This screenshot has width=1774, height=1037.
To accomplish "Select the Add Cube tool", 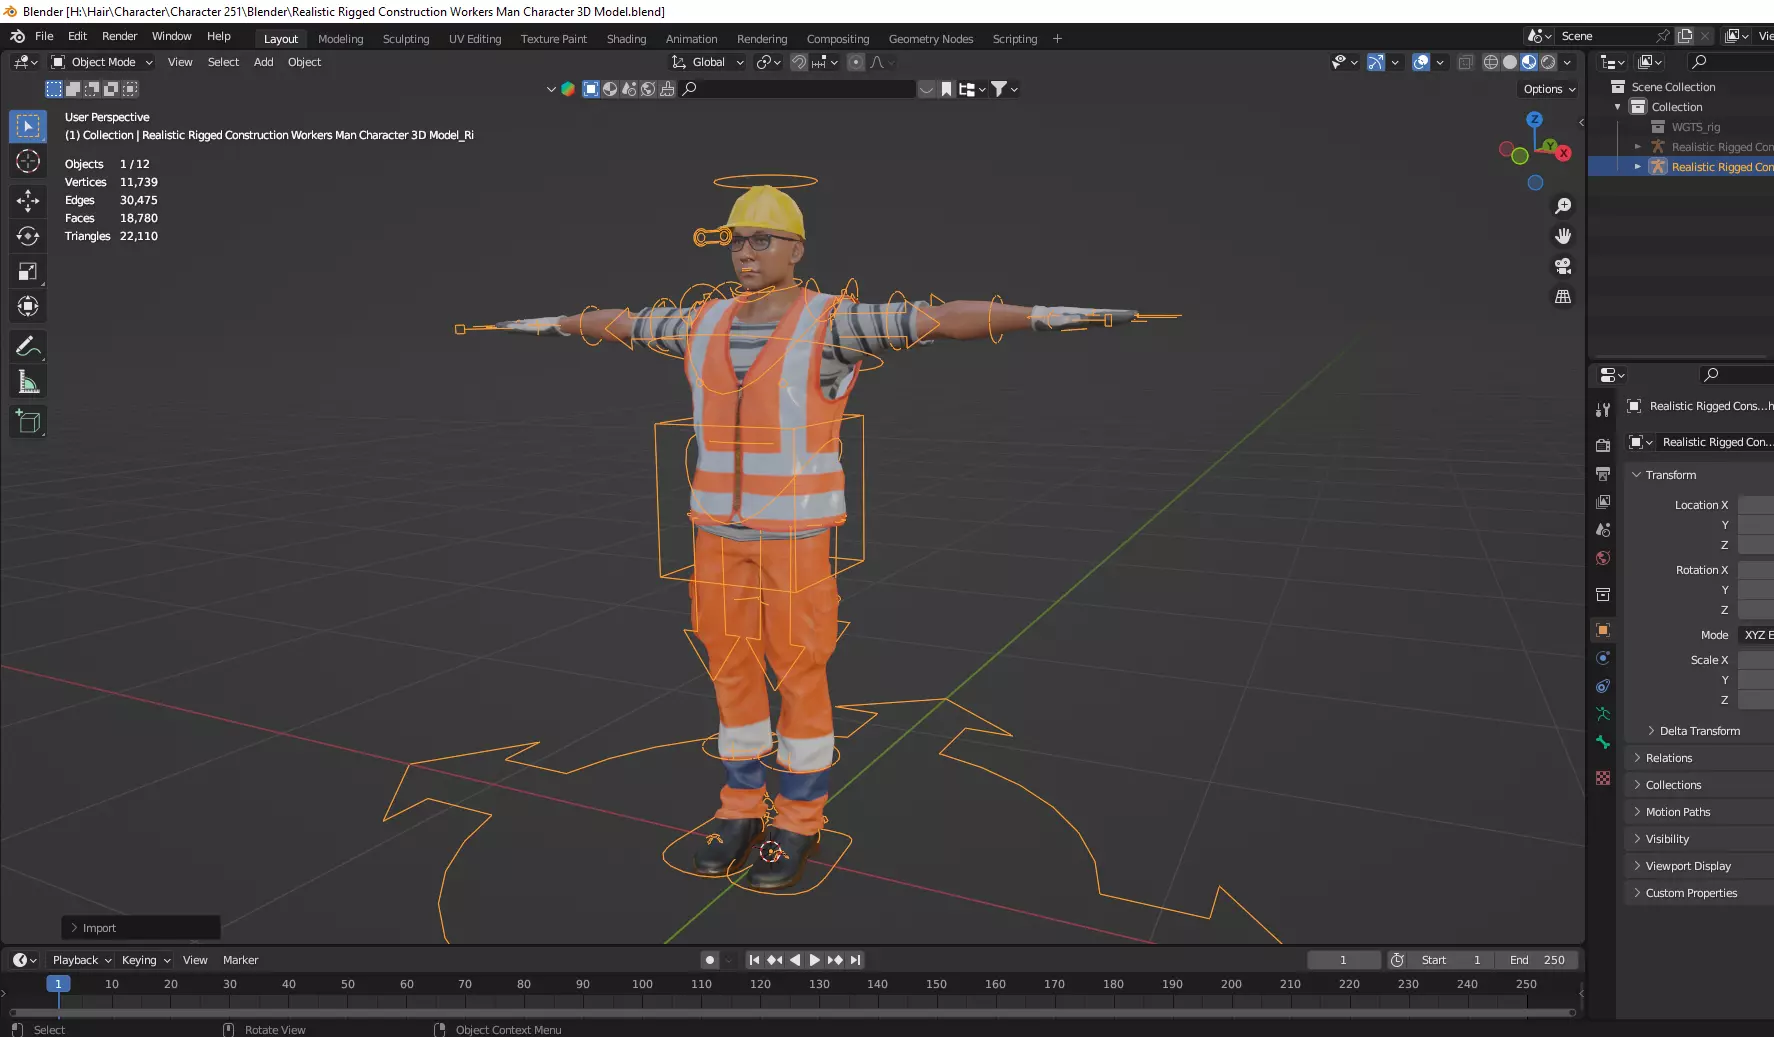I will pyautogui.click(x=28, y=422).
